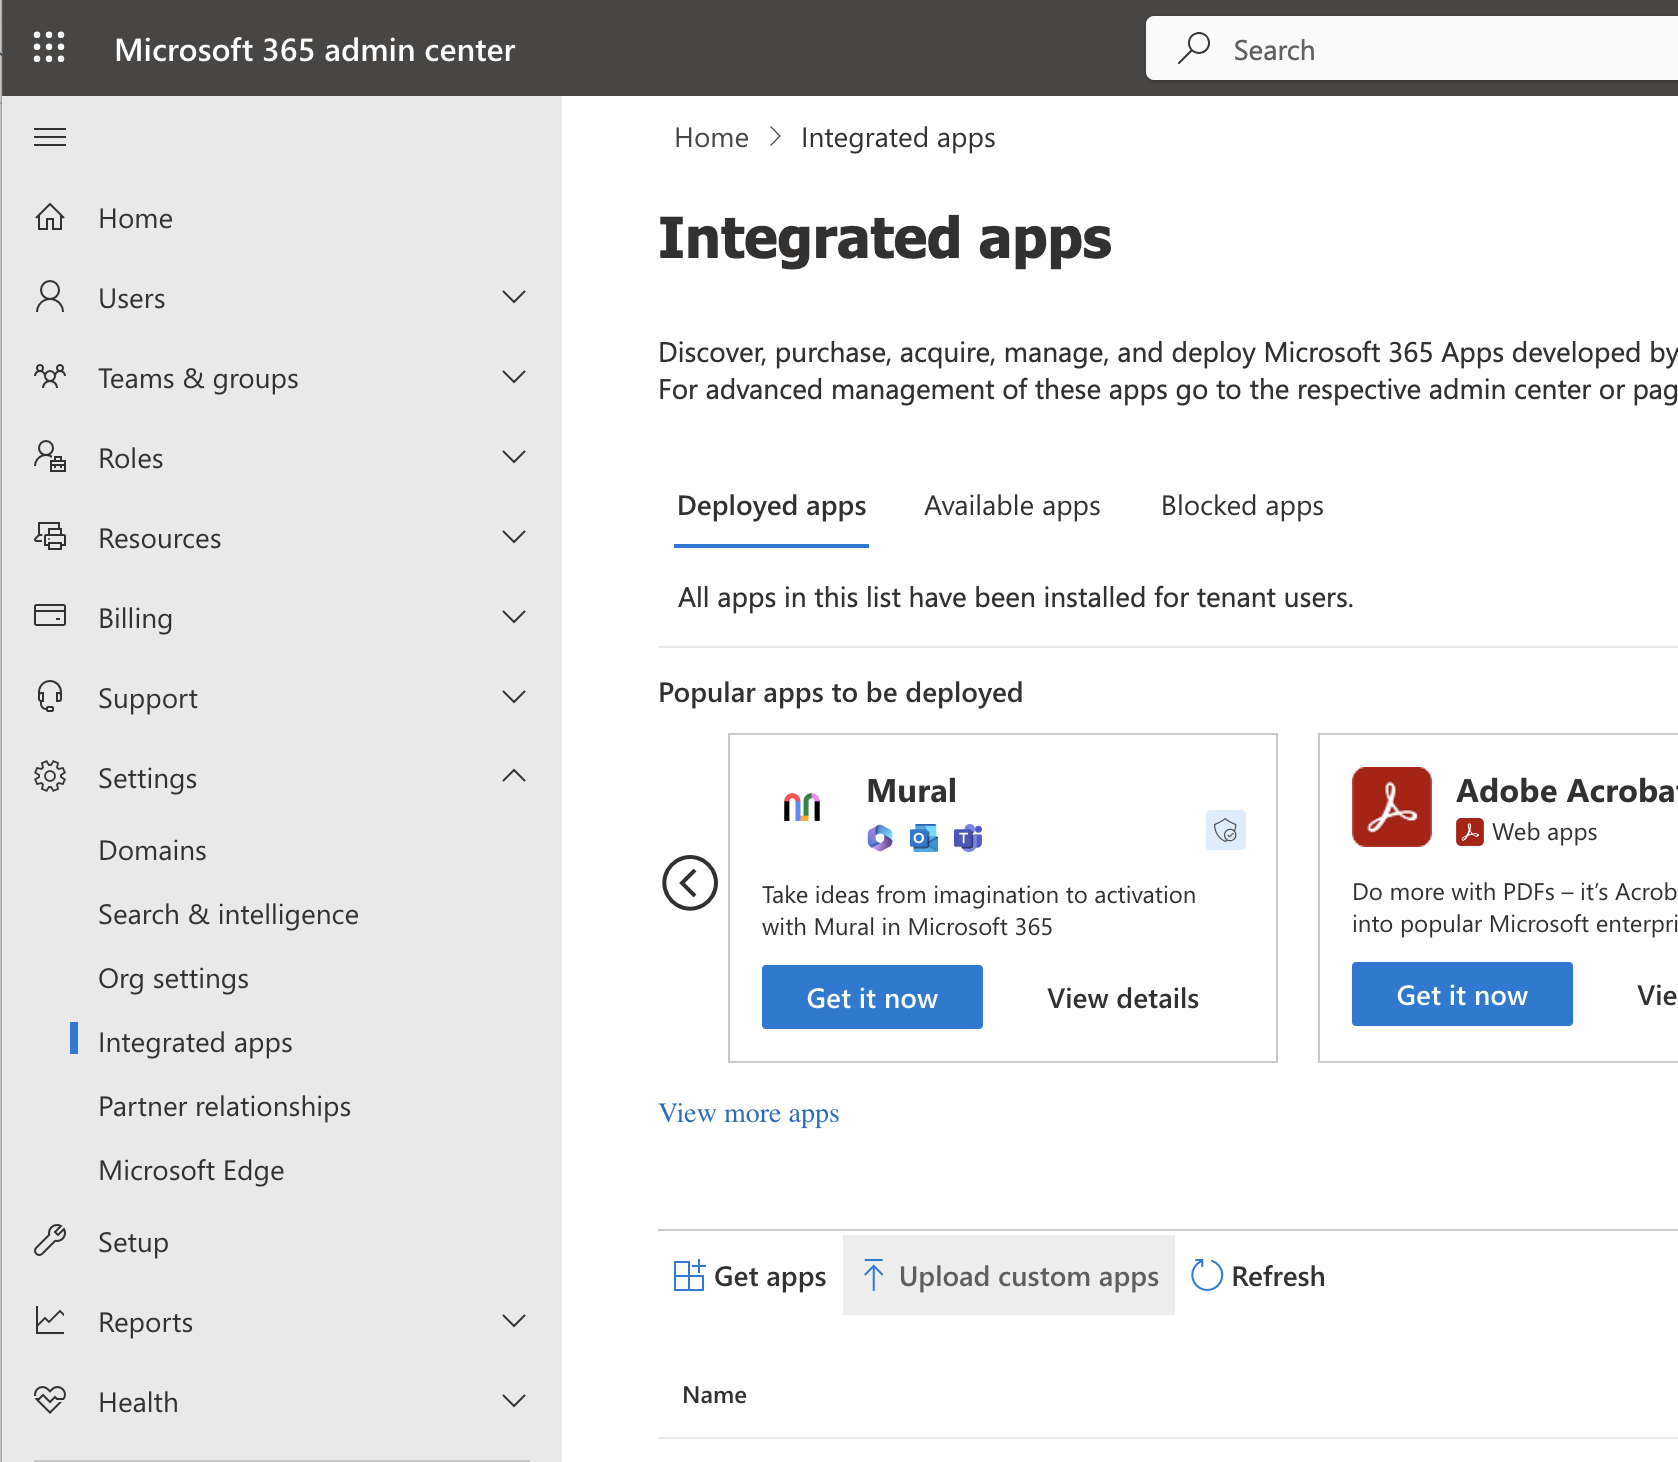Click the Adobe Acrobat logo
Viewport: 1678px width, 1462px height.
click(1391, 806)
